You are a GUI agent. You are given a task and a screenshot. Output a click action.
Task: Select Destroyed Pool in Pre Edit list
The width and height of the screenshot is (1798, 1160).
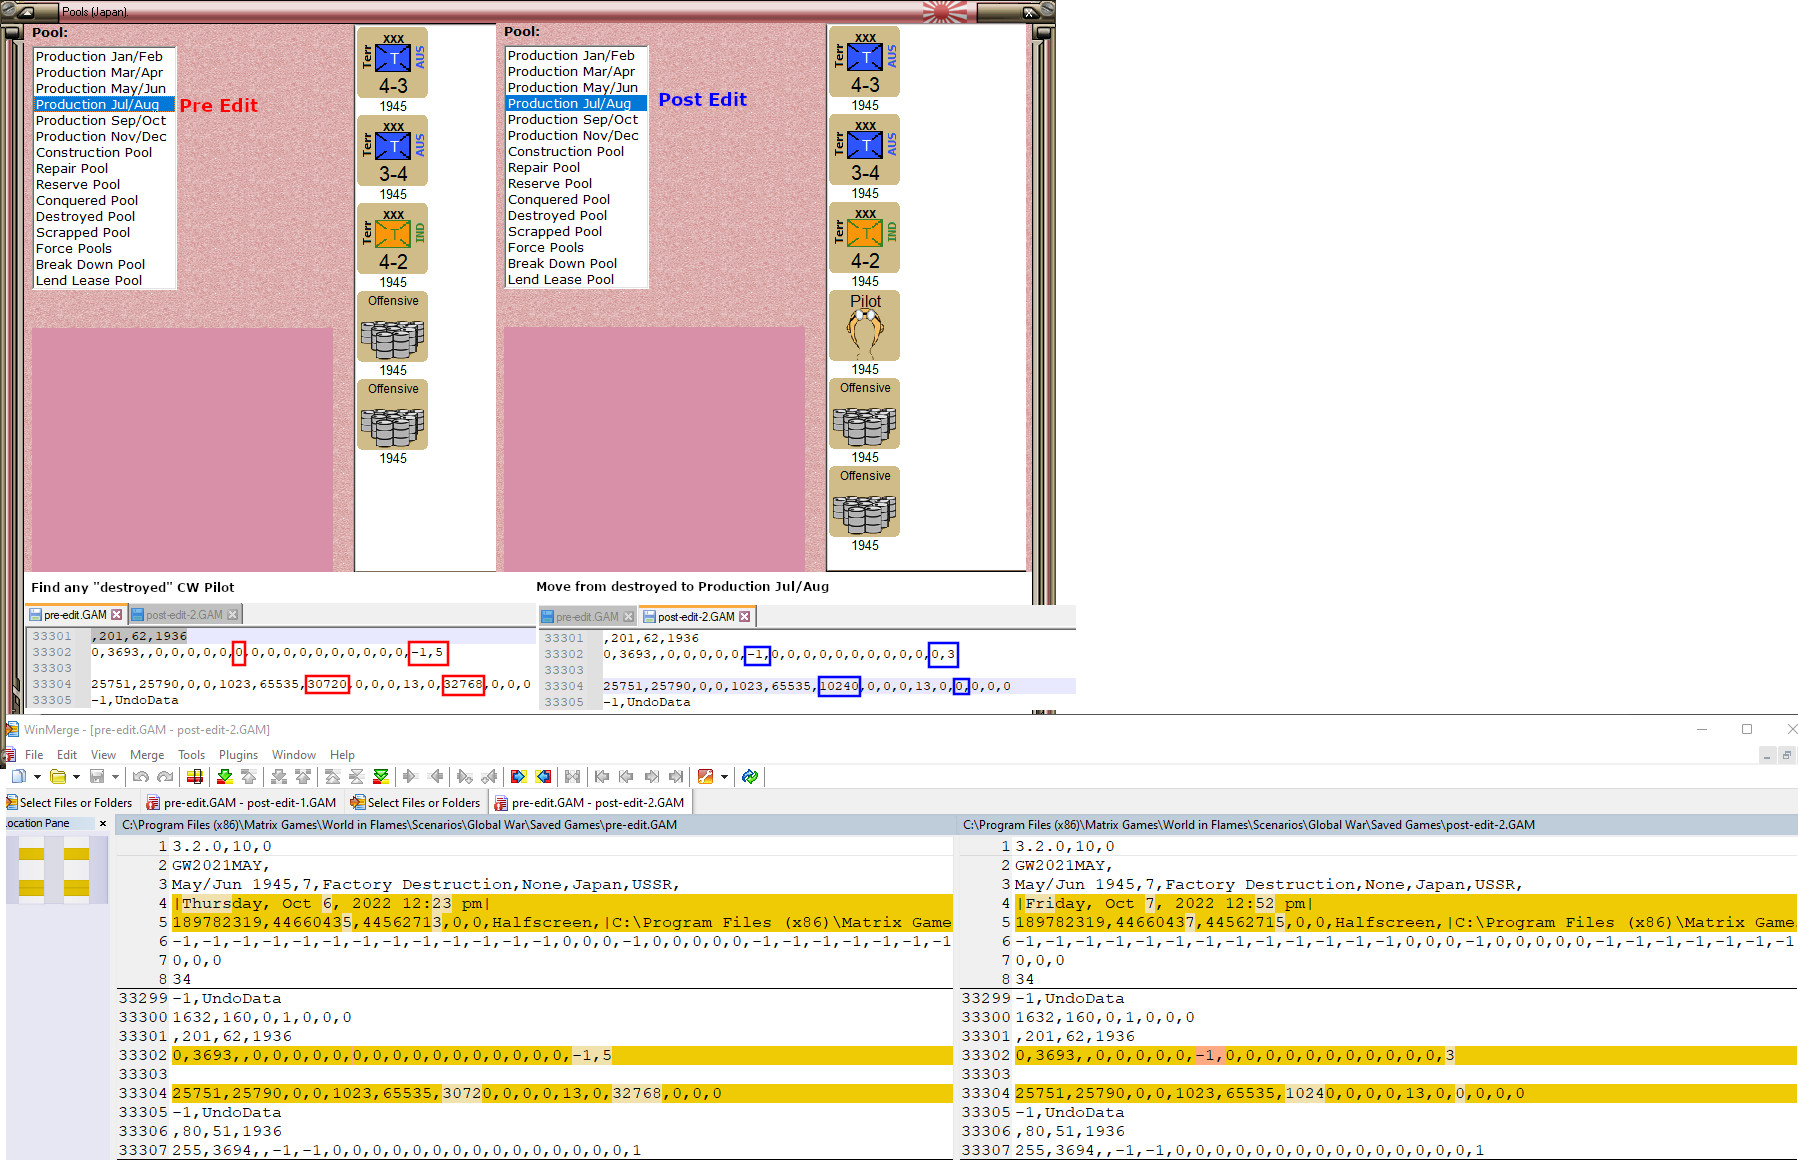[x=85, y=217]
